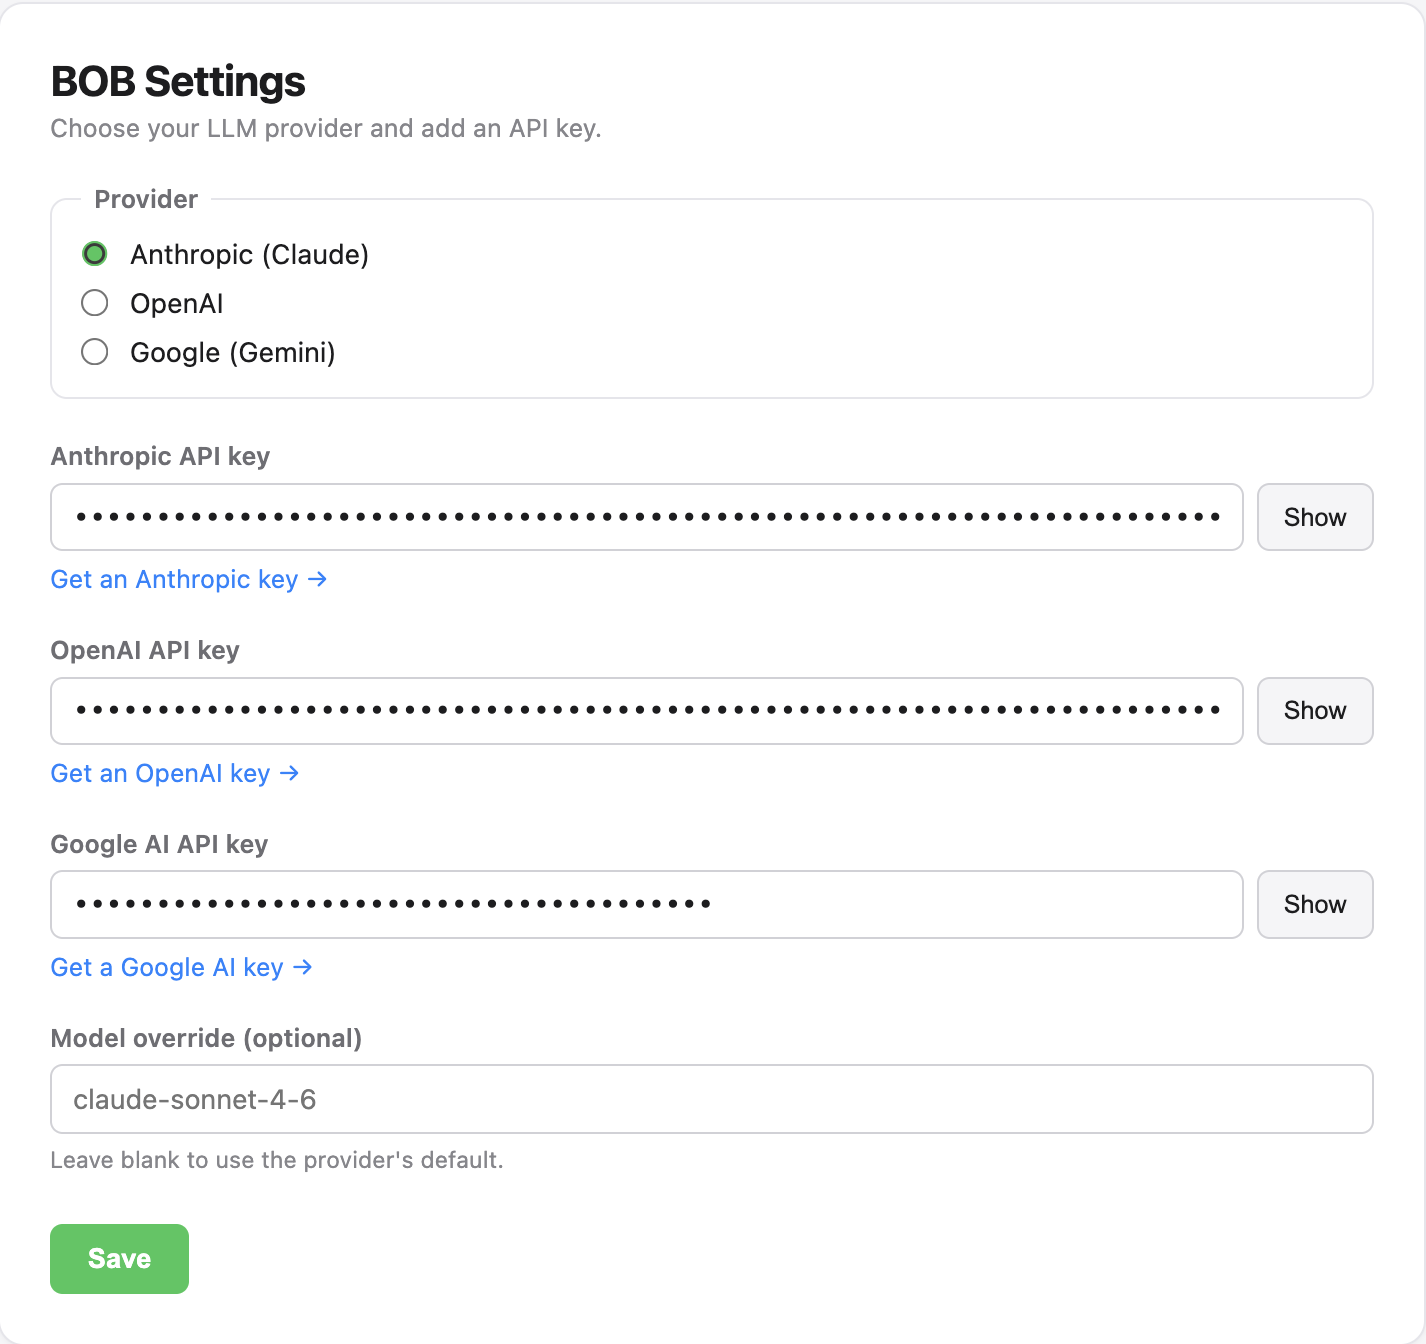
Task: Select the Anthropic (Claude) provider radio button
Action: pyautogui.click(x=95, y=254)
